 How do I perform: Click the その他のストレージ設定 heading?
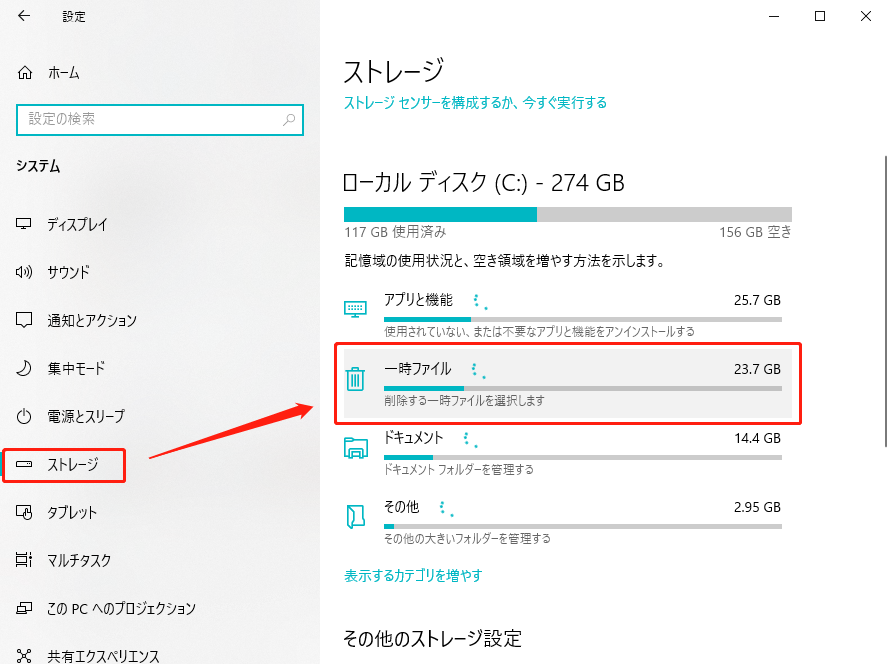[x=432, y=638]
